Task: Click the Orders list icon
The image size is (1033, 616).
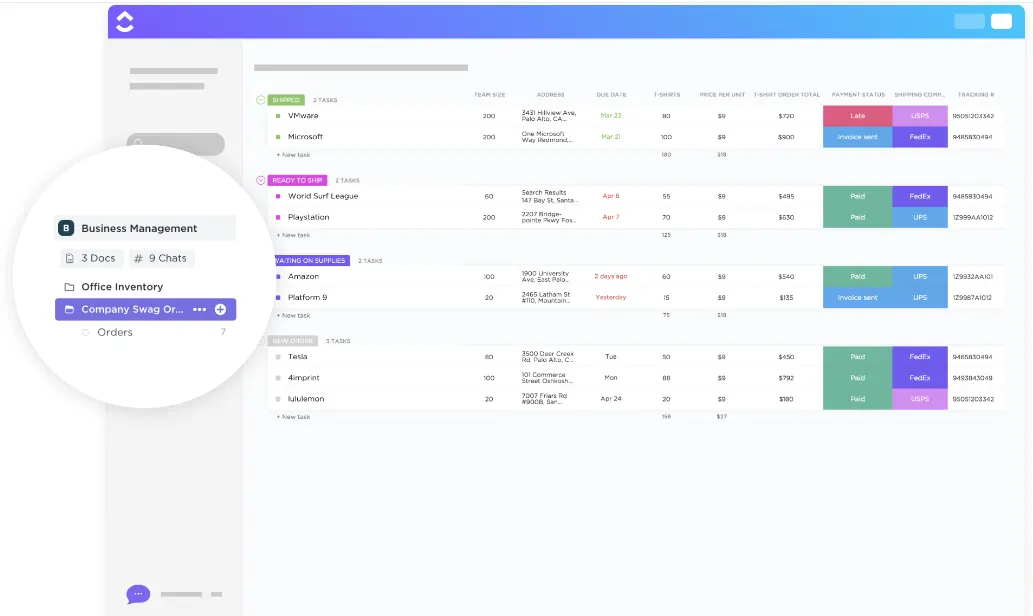Action: [85, 332]
